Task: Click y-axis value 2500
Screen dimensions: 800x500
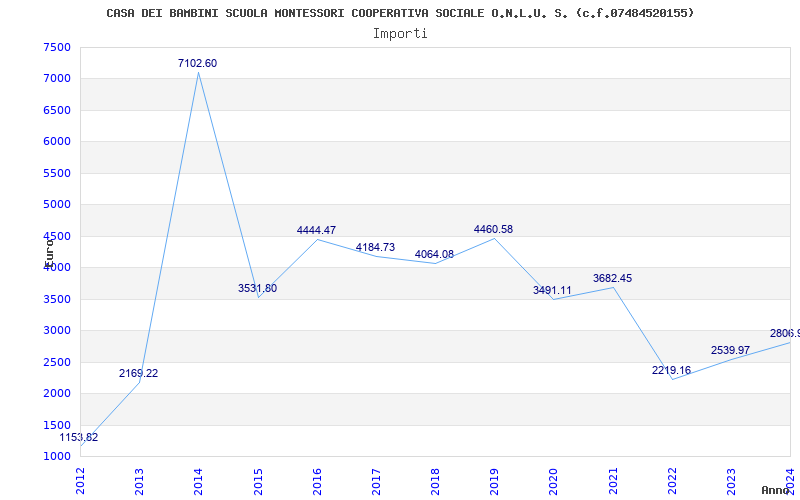Action: click(x=57, y=362)
